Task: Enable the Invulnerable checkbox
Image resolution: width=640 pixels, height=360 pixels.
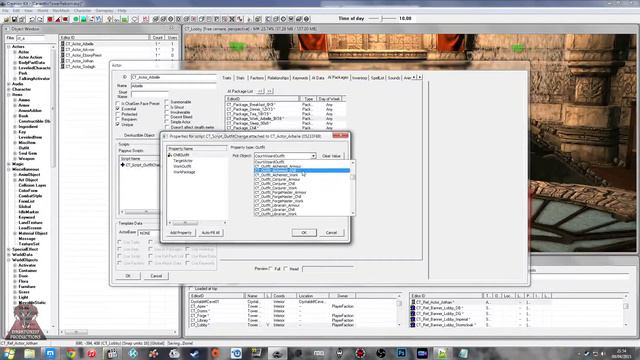Action: point(167,112)
